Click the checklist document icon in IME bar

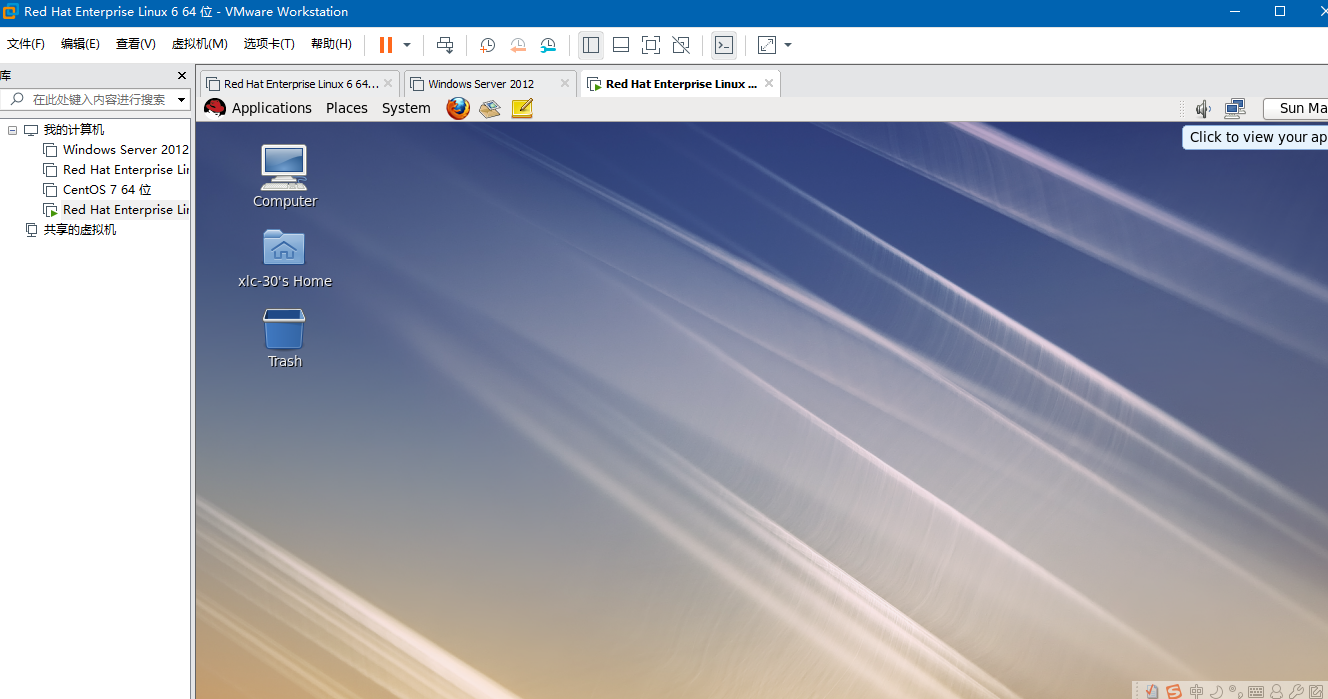[1152, 691]
